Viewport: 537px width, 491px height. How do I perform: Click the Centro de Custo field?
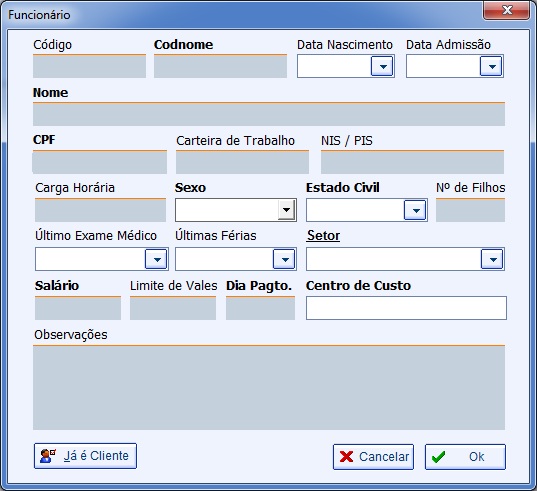coord(406,308)
